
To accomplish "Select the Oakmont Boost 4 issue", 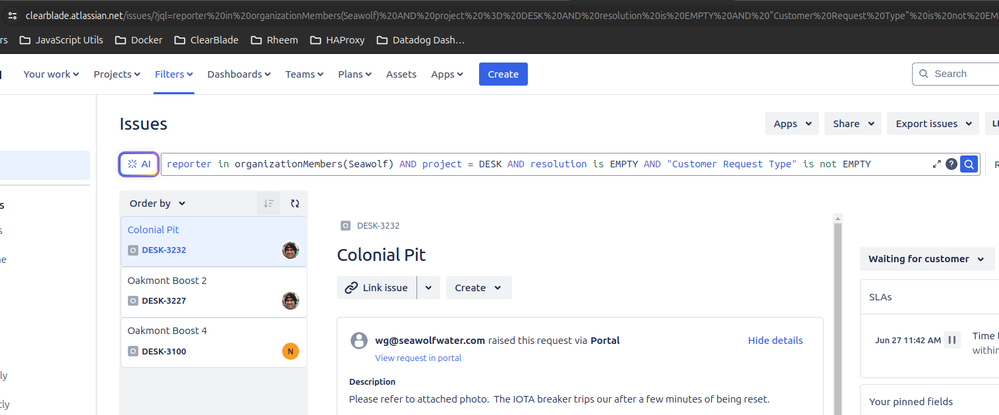I will 213,342.
